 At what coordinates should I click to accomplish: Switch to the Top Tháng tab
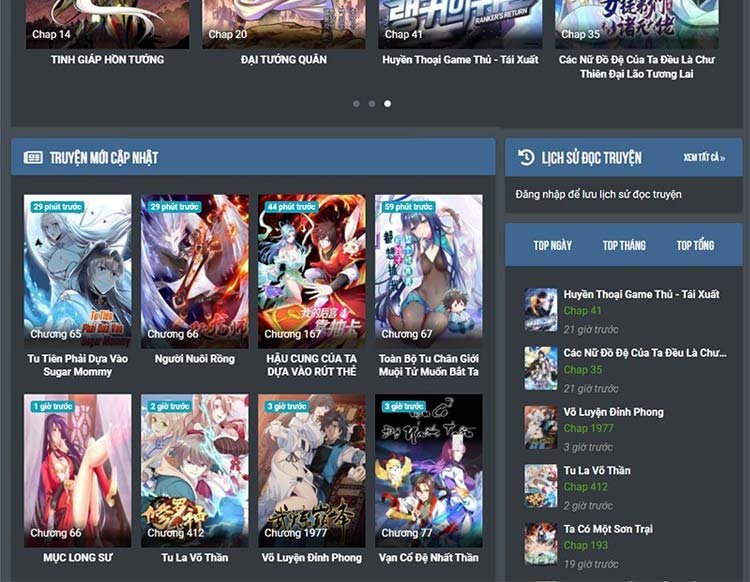pos(624,245)
